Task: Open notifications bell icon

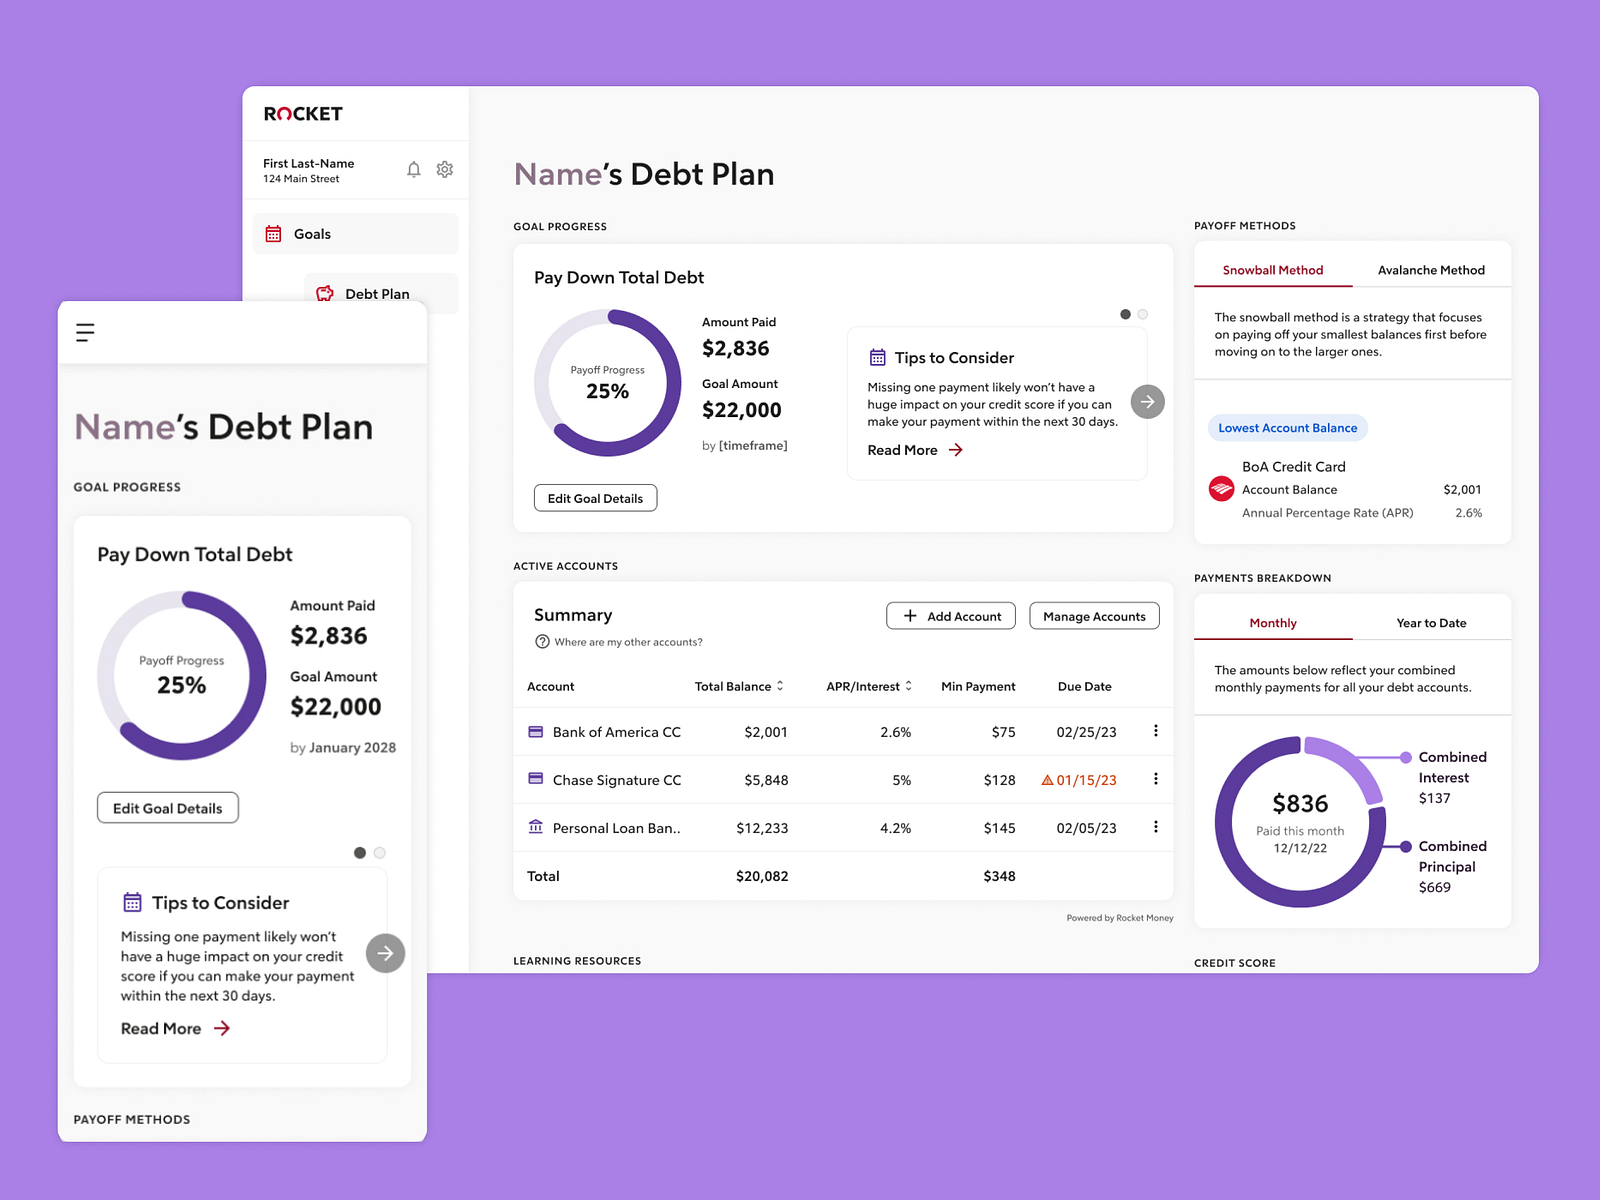Action: pyautogui.click(x=414, y=170)
